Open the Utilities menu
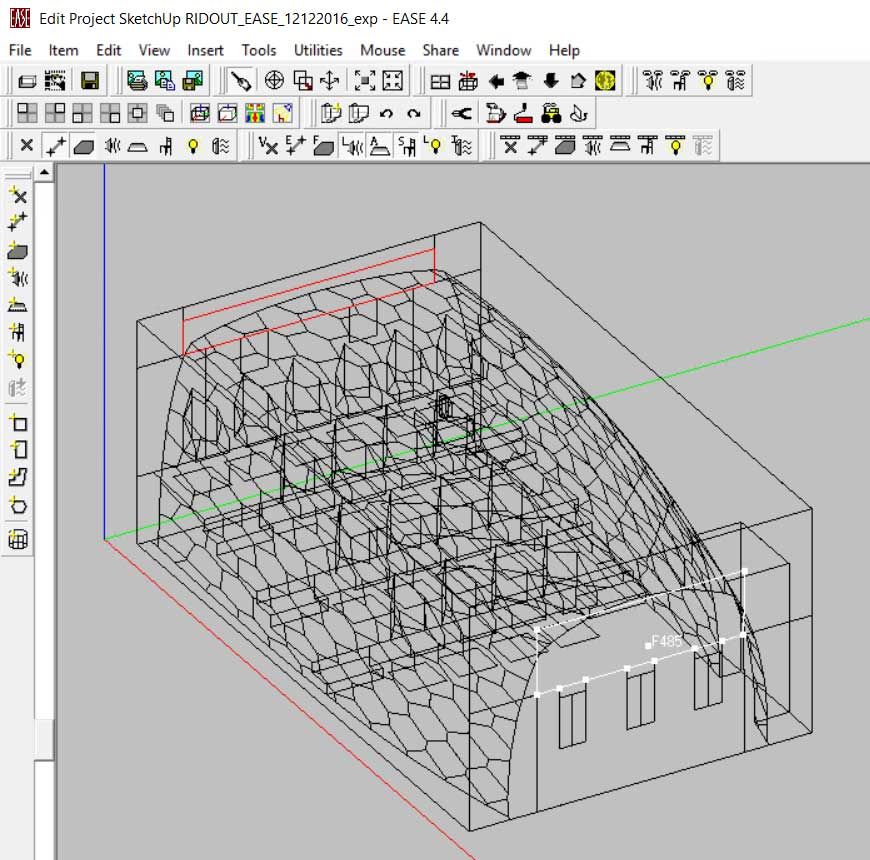Image resolution: width=870 pixels, height=860 pixels. tap(318, 50)
